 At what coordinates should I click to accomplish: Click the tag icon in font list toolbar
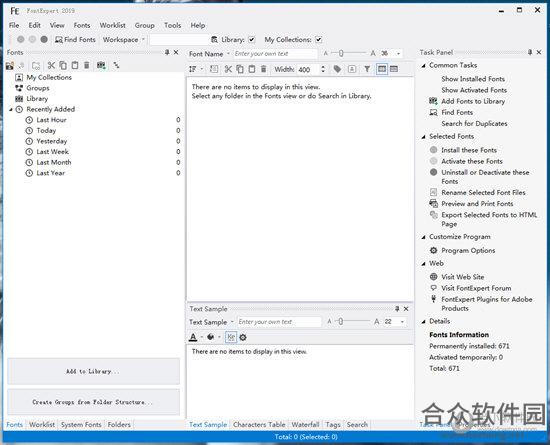point(337,69)
